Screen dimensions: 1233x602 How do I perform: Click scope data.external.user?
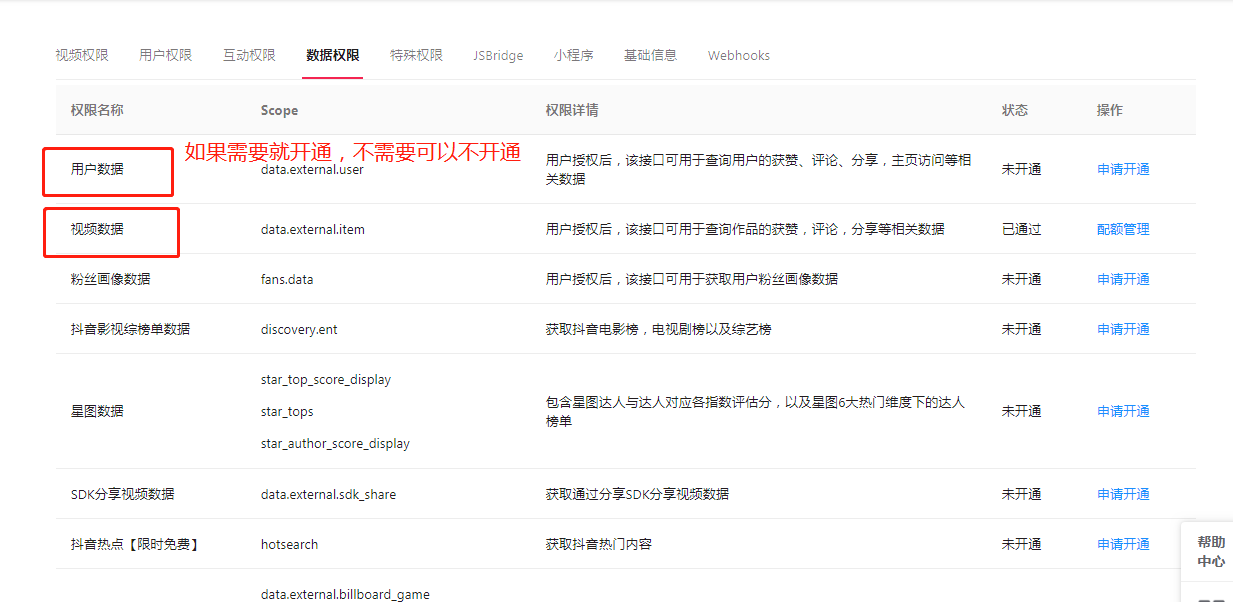(x=312, y=169)
